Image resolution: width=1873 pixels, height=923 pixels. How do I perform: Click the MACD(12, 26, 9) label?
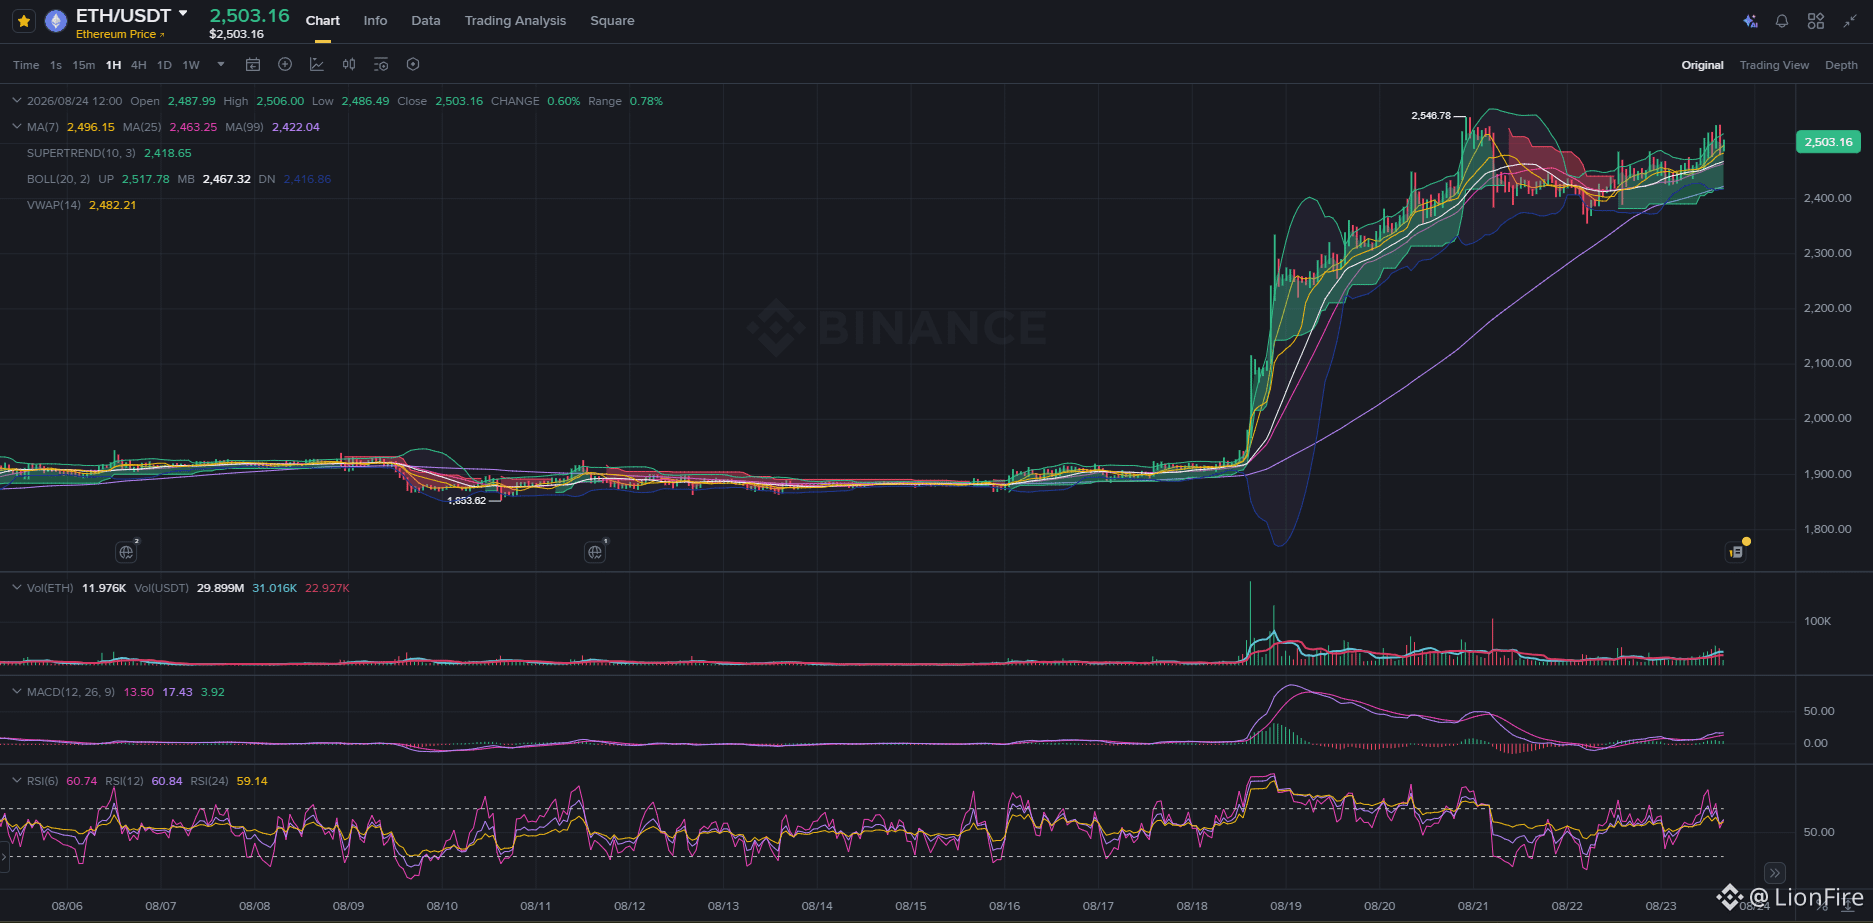pyautogui.click(x=71, y=692)
